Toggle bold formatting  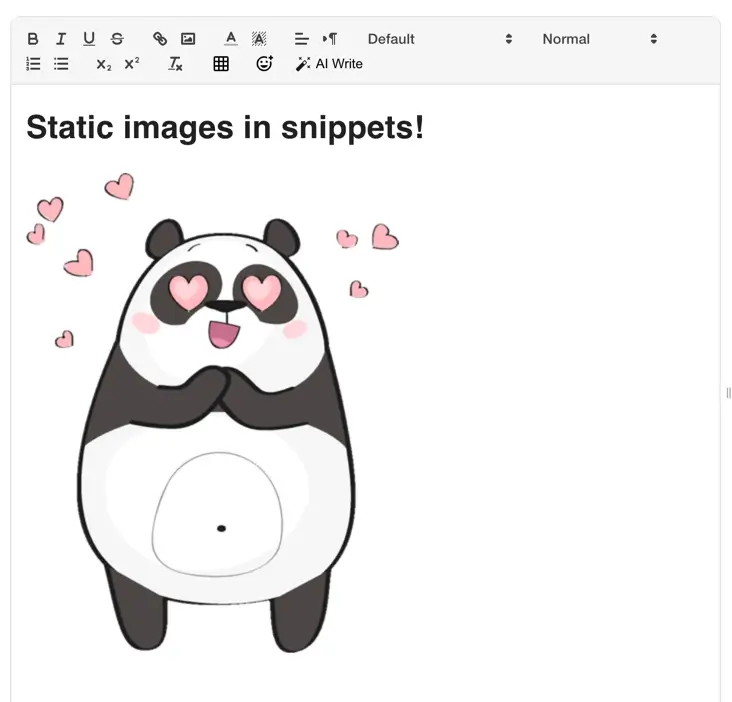pyautogui.click(x=33, y=39)
